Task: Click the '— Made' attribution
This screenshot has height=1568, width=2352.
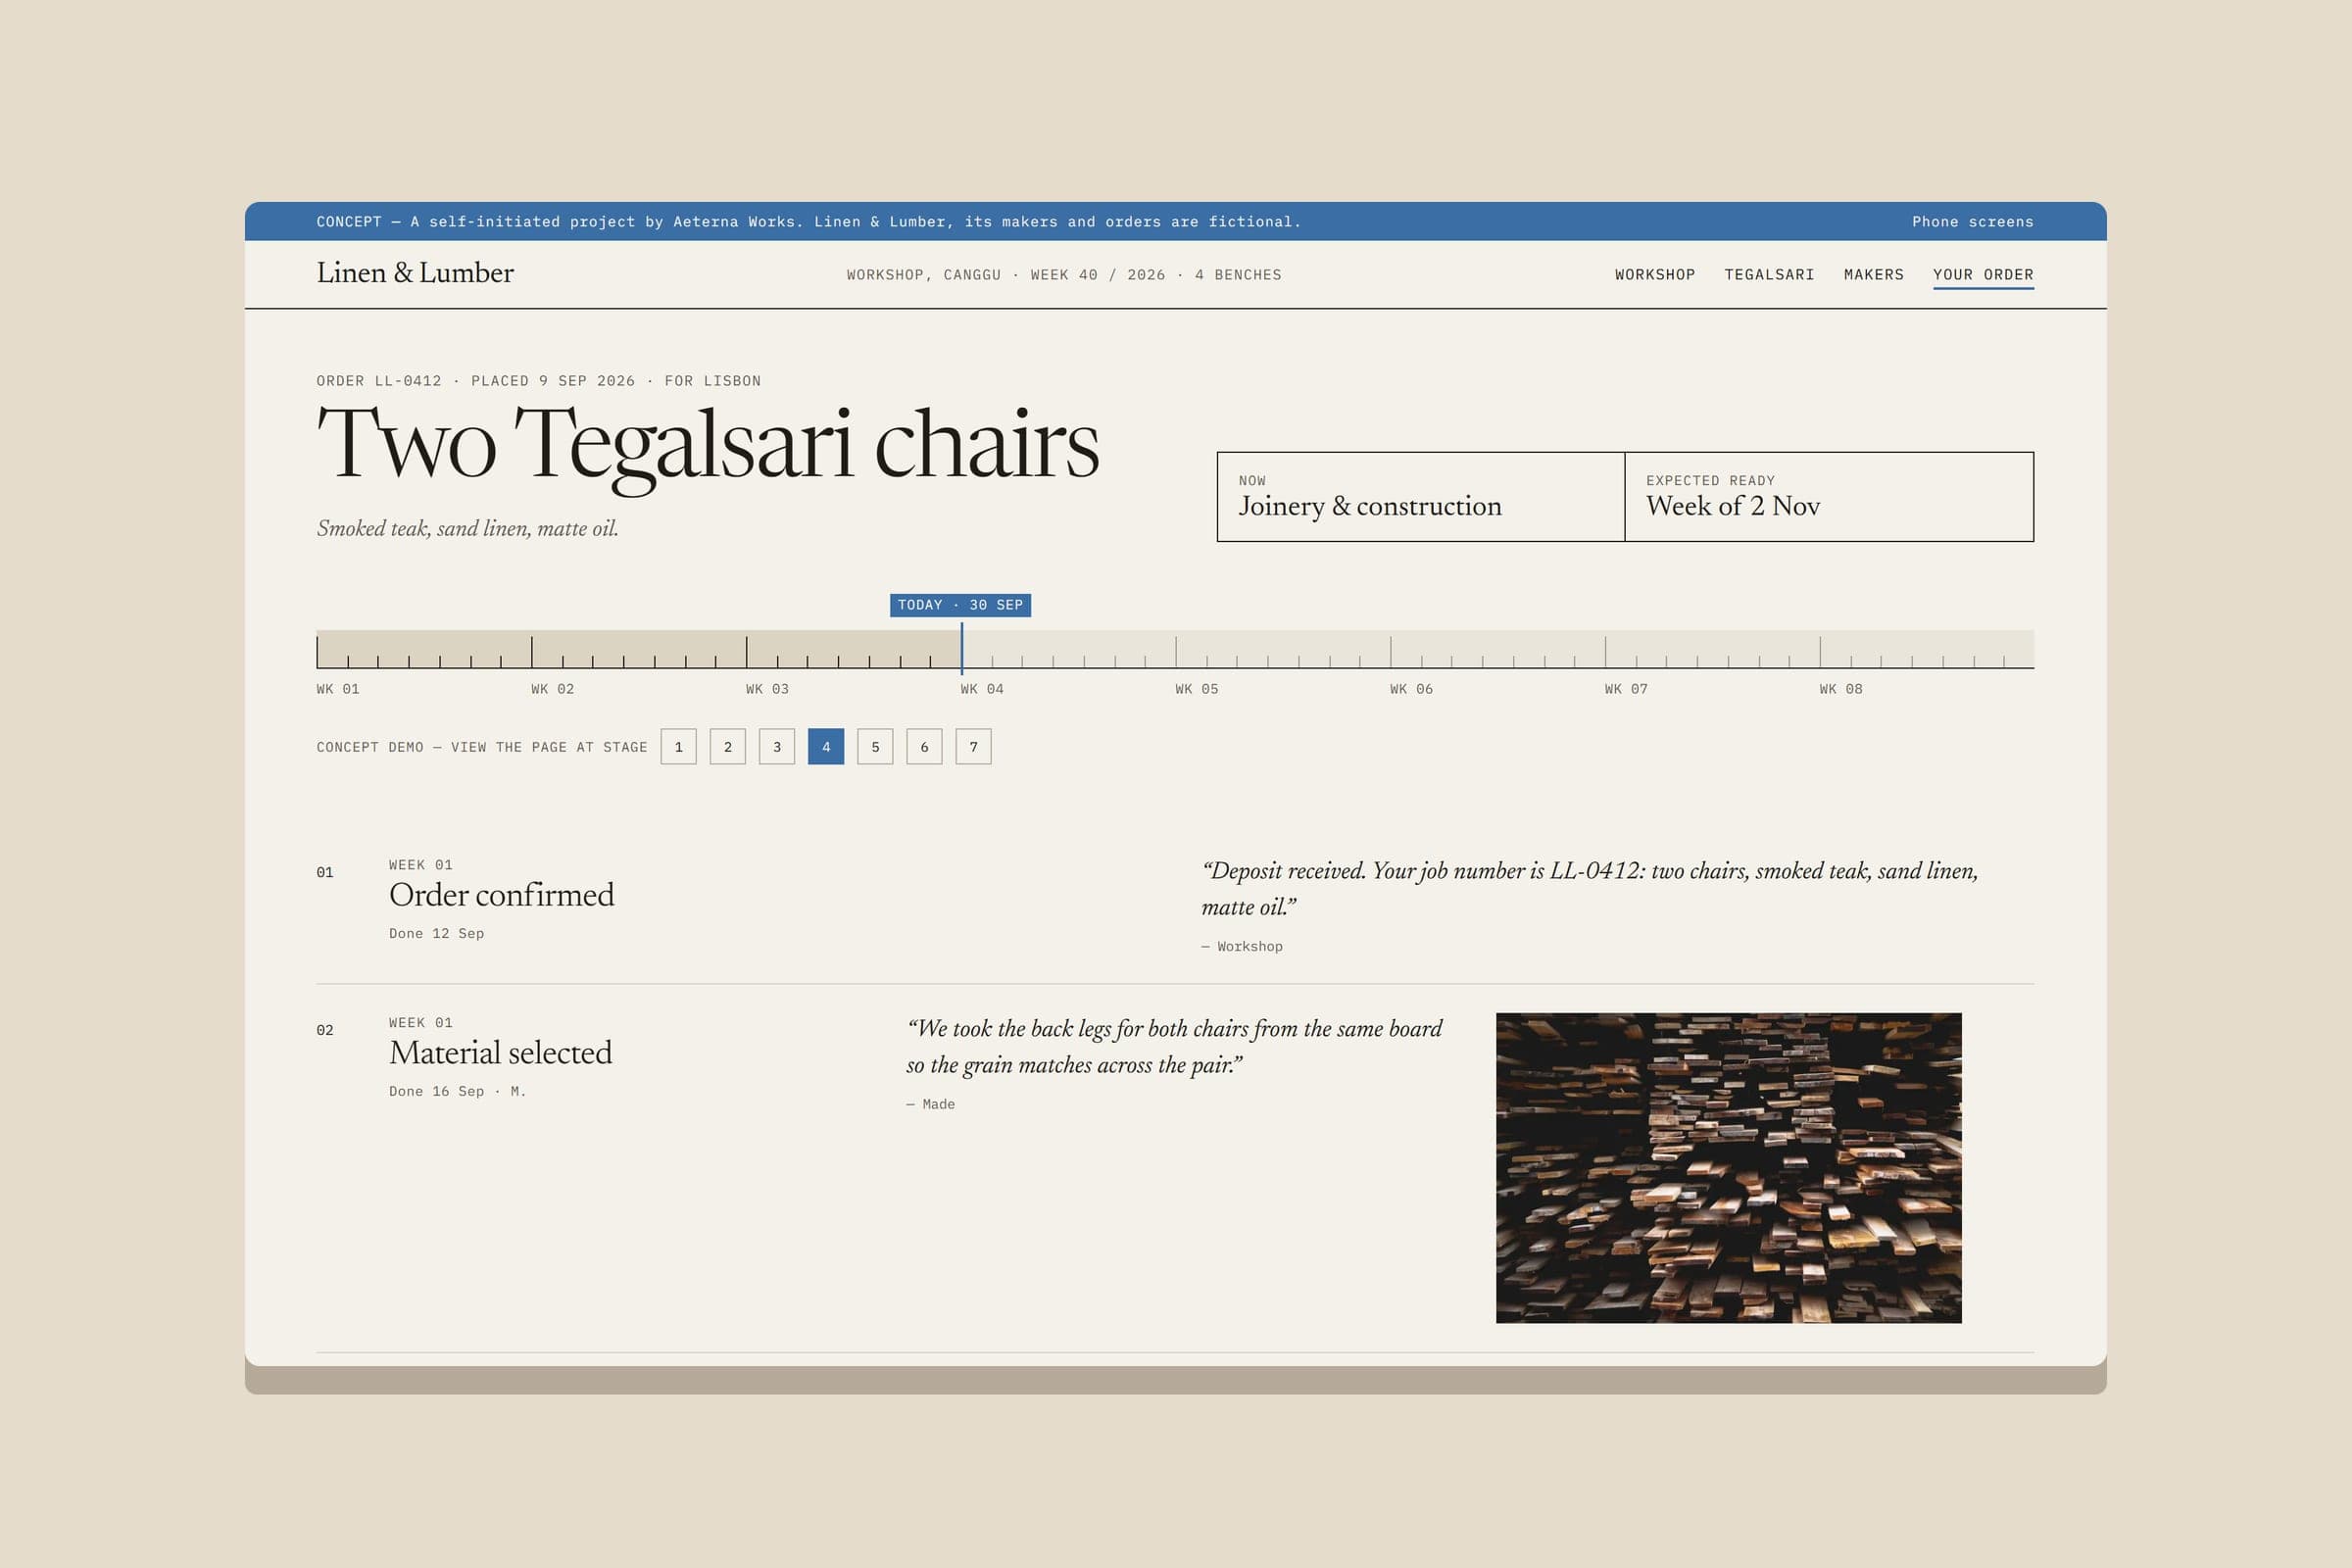Action: pyautogui.click(x=930, y=1105)
